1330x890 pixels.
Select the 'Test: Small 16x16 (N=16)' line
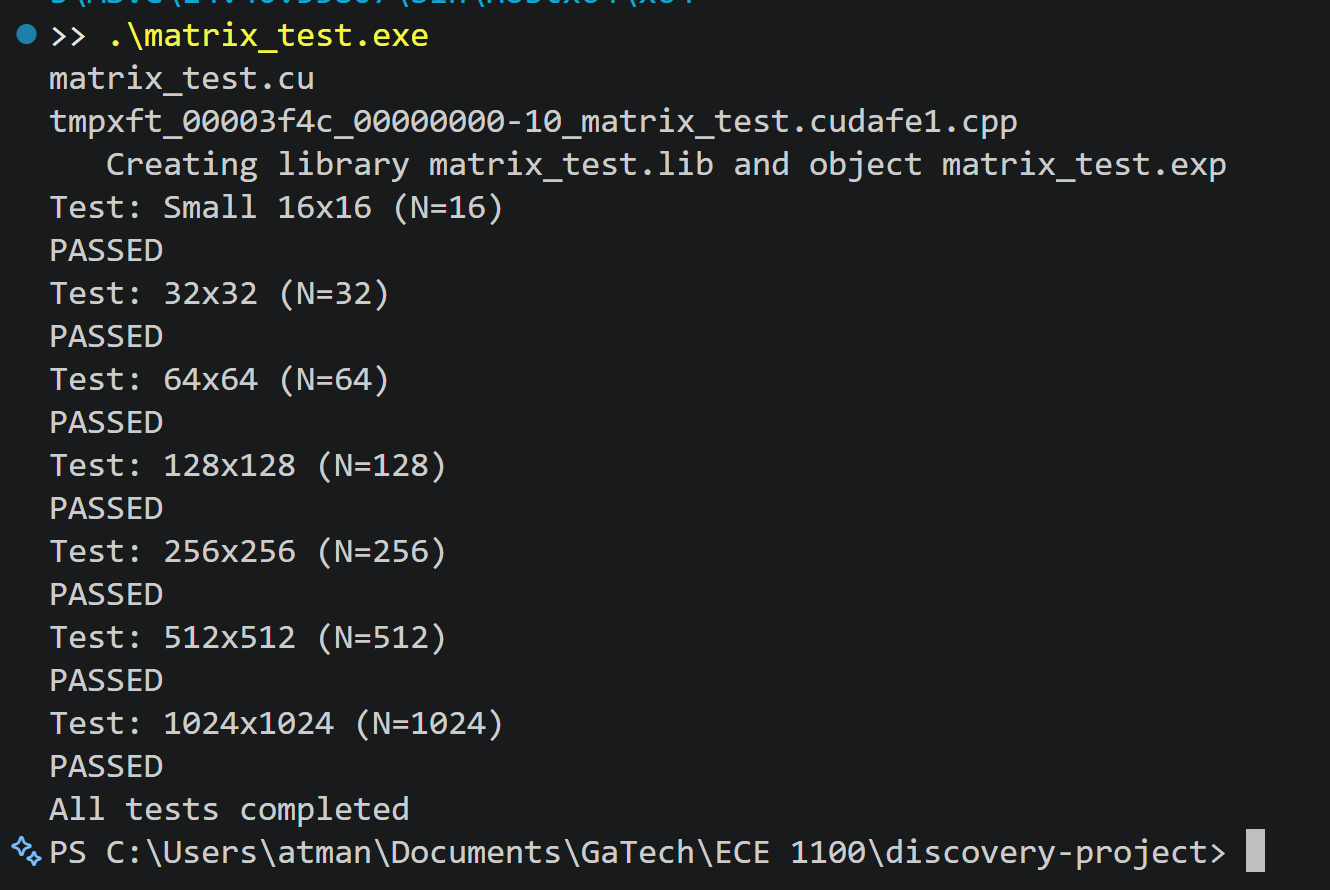tap(277, 208)
